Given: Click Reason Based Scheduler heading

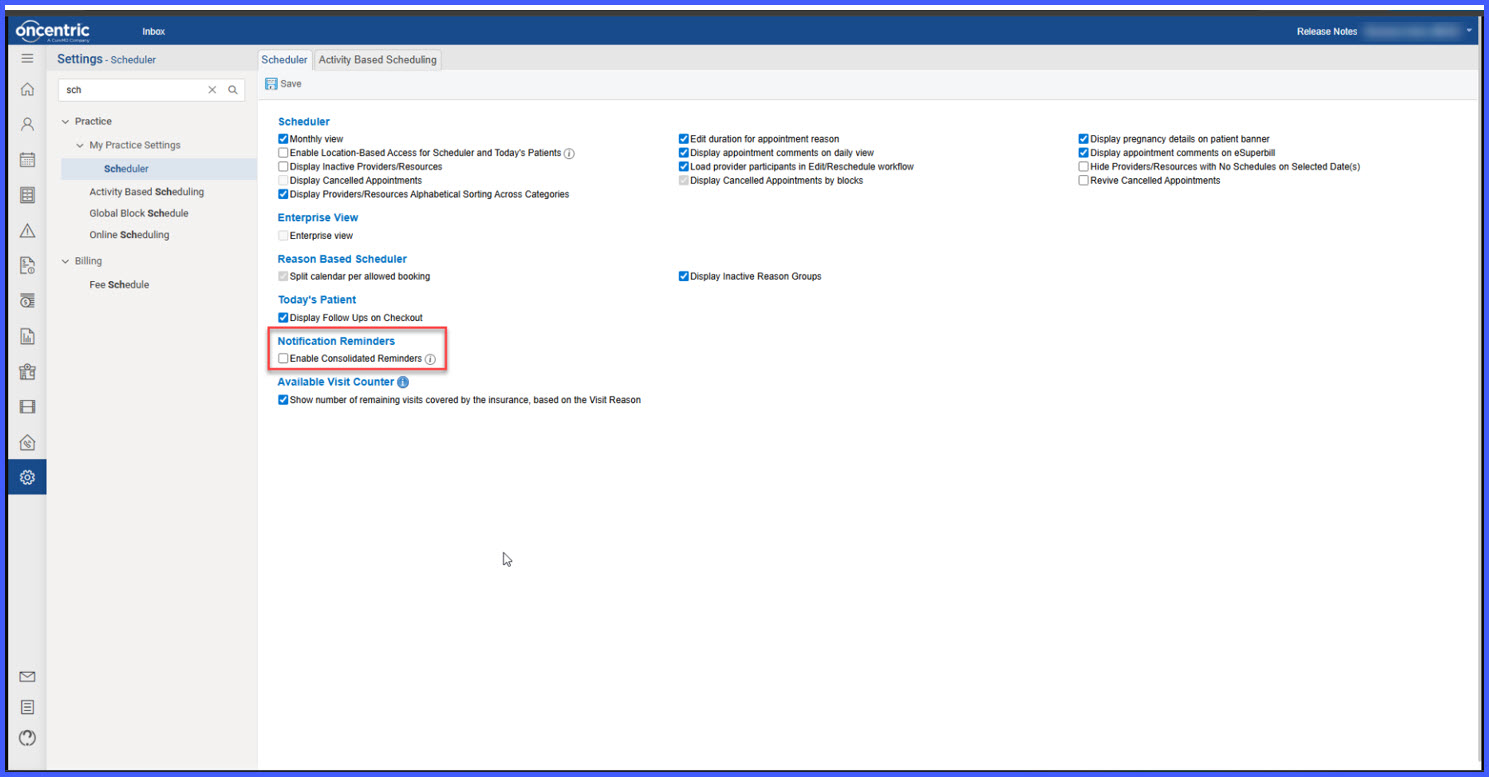Looking at the screenshot, I should (342, 259).
